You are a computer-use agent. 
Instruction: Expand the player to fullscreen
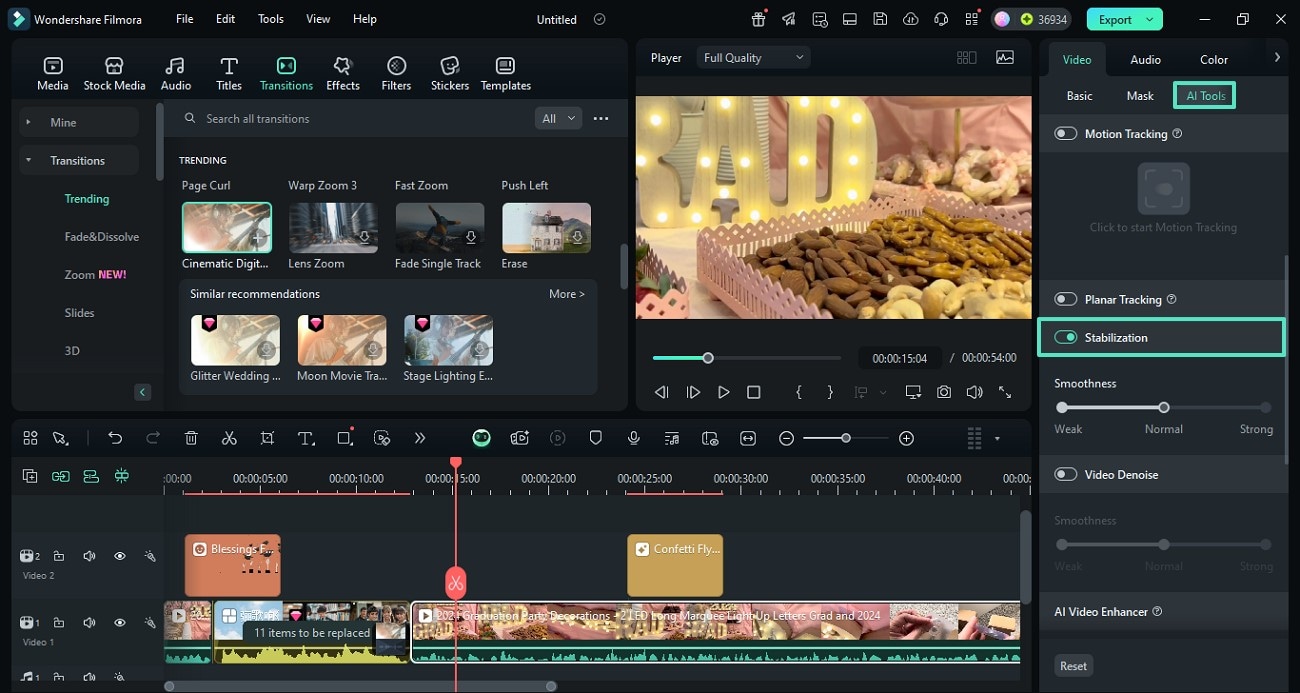pyautogui.click(x=1005, y=392)
